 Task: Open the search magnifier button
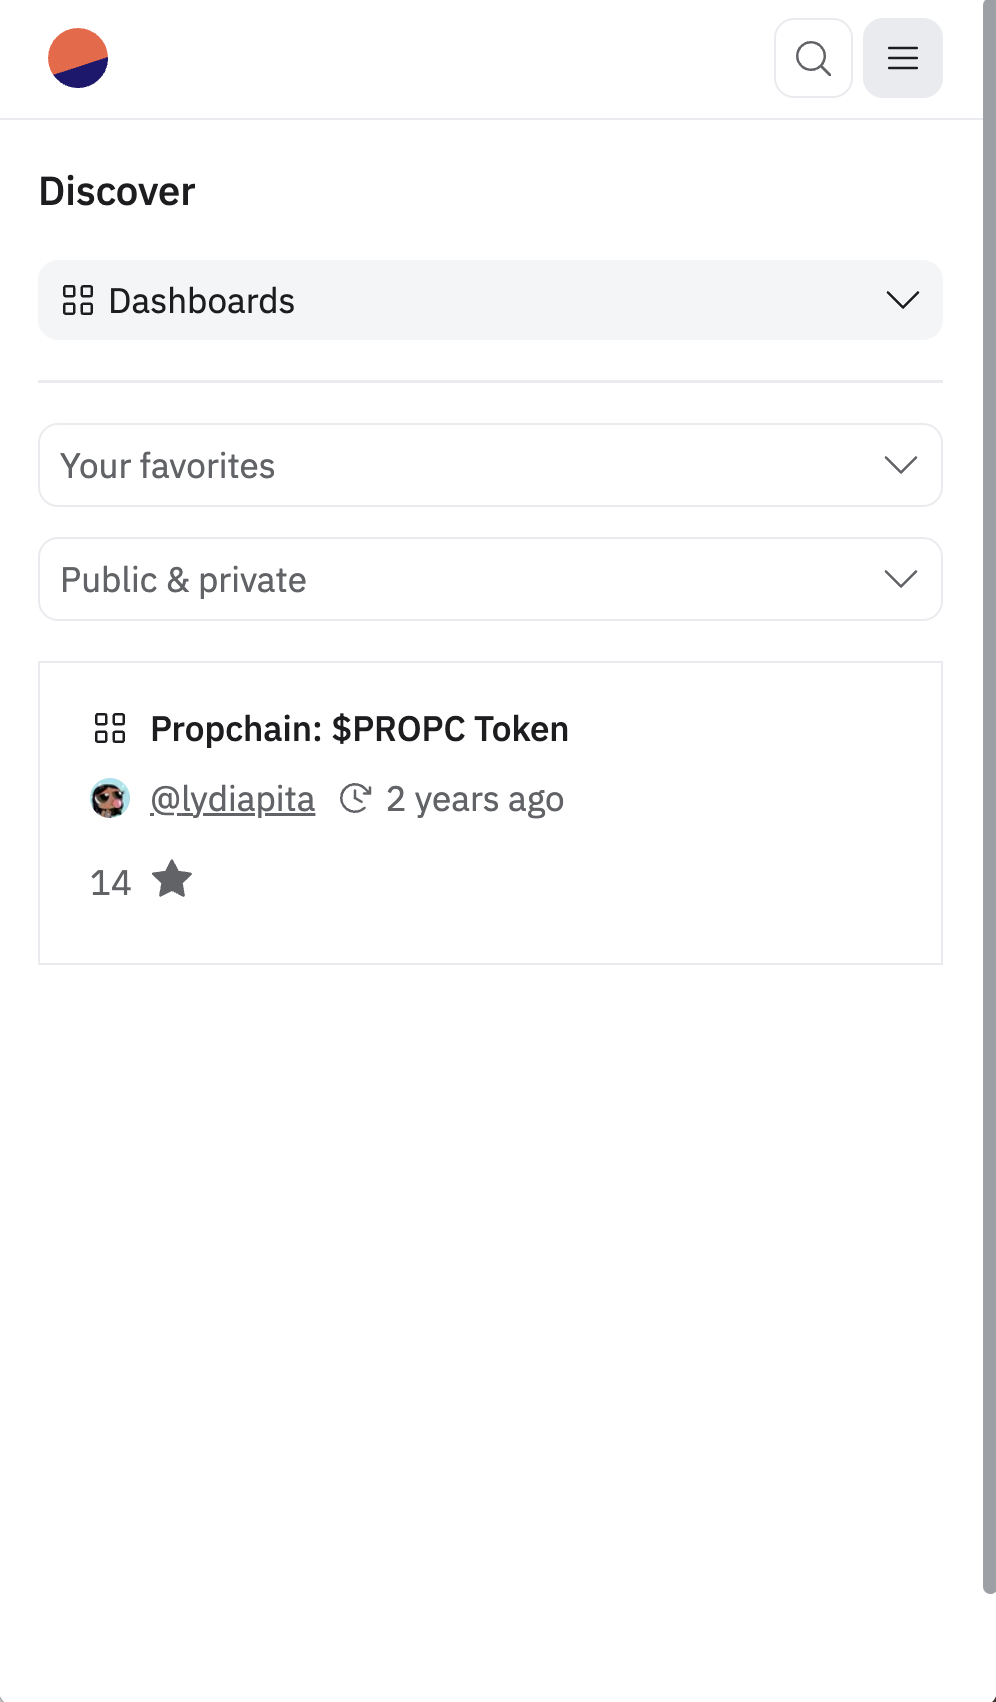click(x=813, y=58)
